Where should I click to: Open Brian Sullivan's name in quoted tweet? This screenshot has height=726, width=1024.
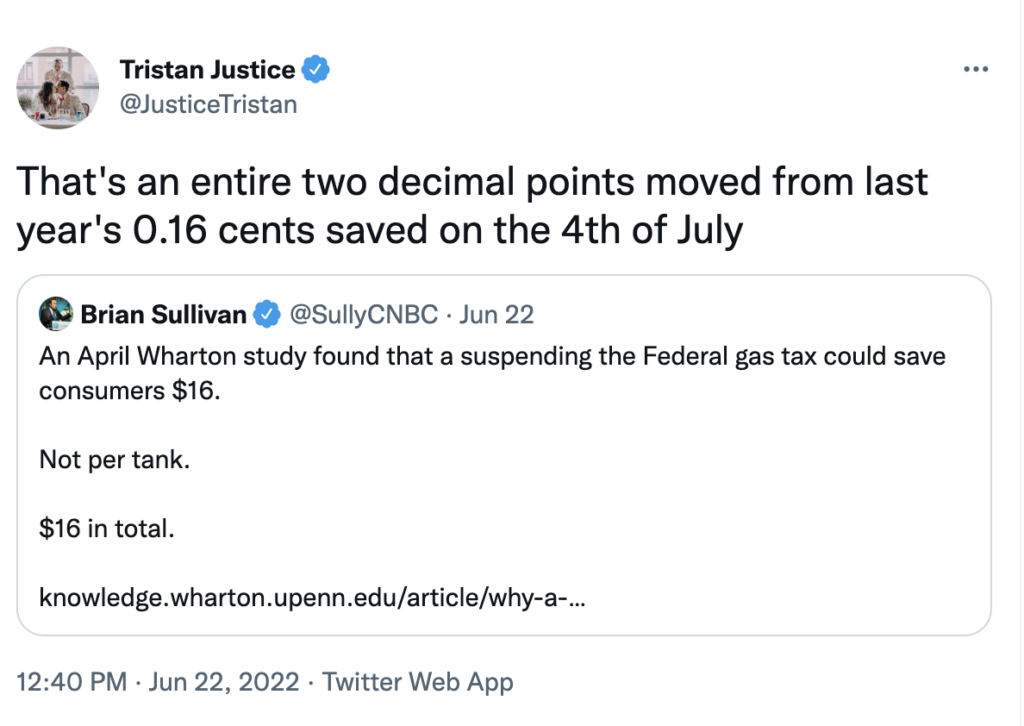163,315
